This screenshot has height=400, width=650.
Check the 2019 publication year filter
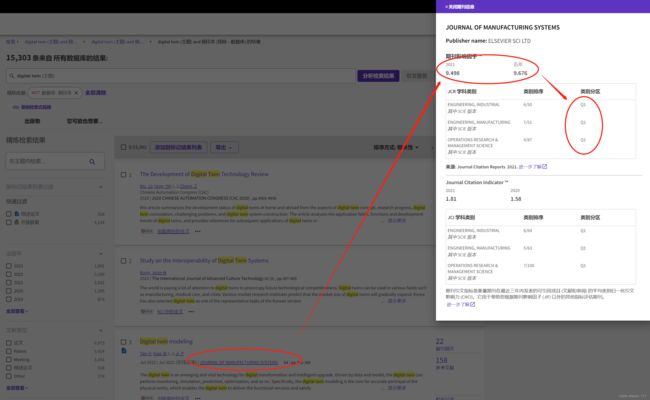9,299
